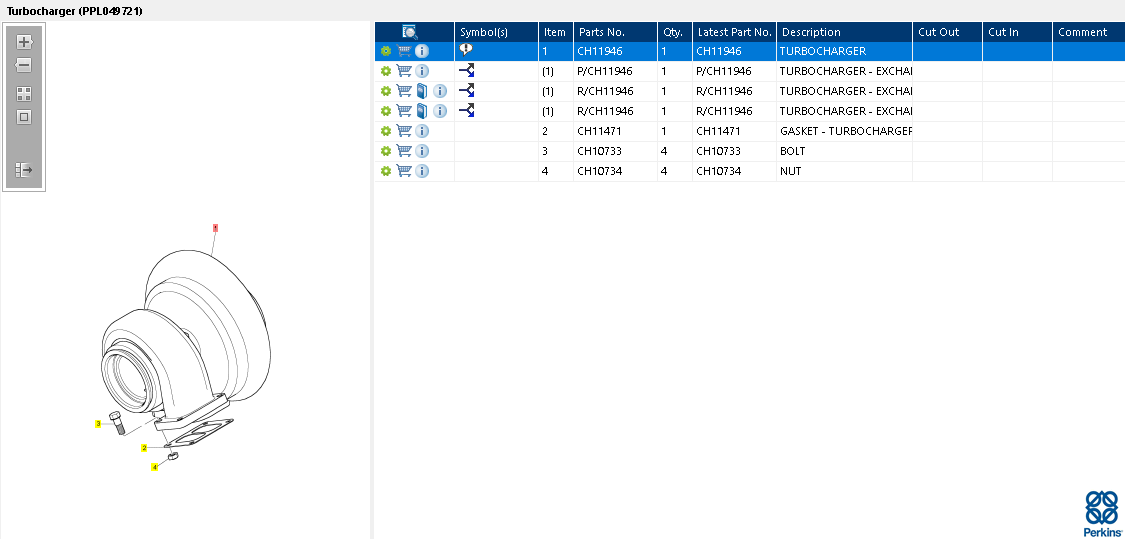Screen dimensions: 1125x539
Task: Click green gear icon for GASKET CH11471
Action: click(x=386, y=131)
